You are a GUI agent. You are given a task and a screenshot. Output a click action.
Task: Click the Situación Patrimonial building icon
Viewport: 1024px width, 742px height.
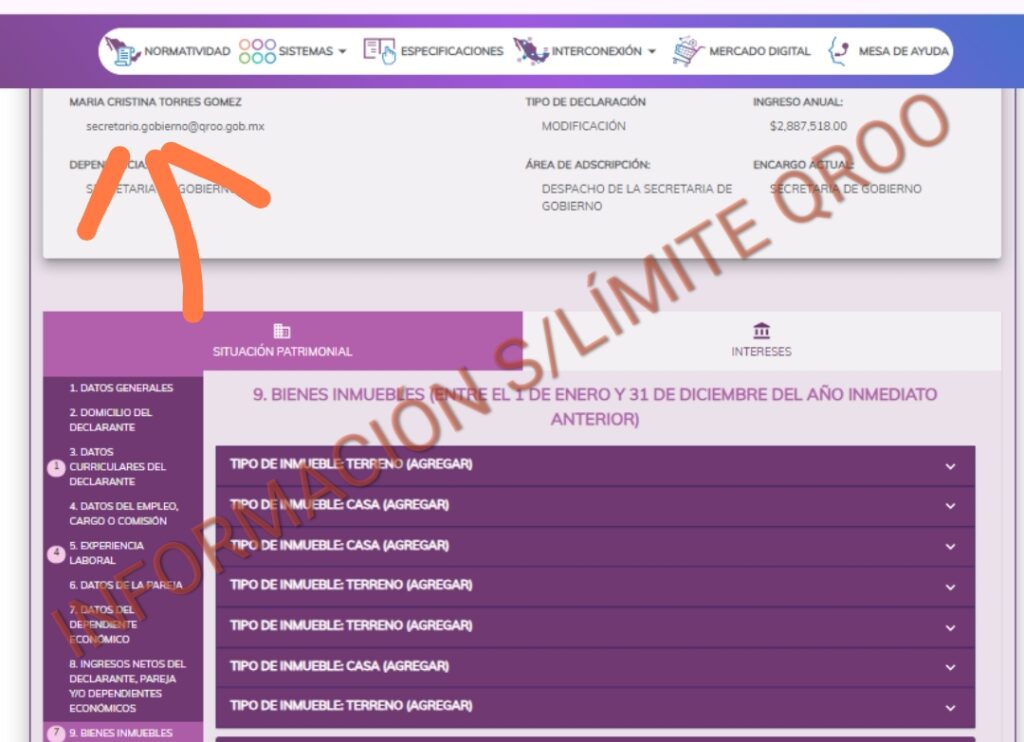coord(282,331)
